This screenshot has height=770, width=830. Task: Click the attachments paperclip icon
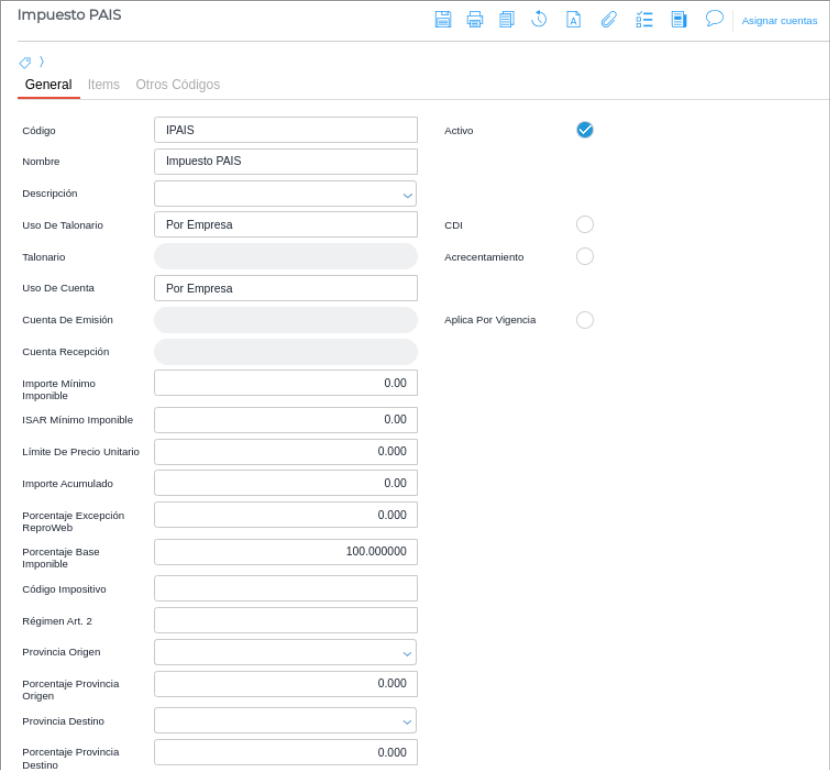pos(608,19)
